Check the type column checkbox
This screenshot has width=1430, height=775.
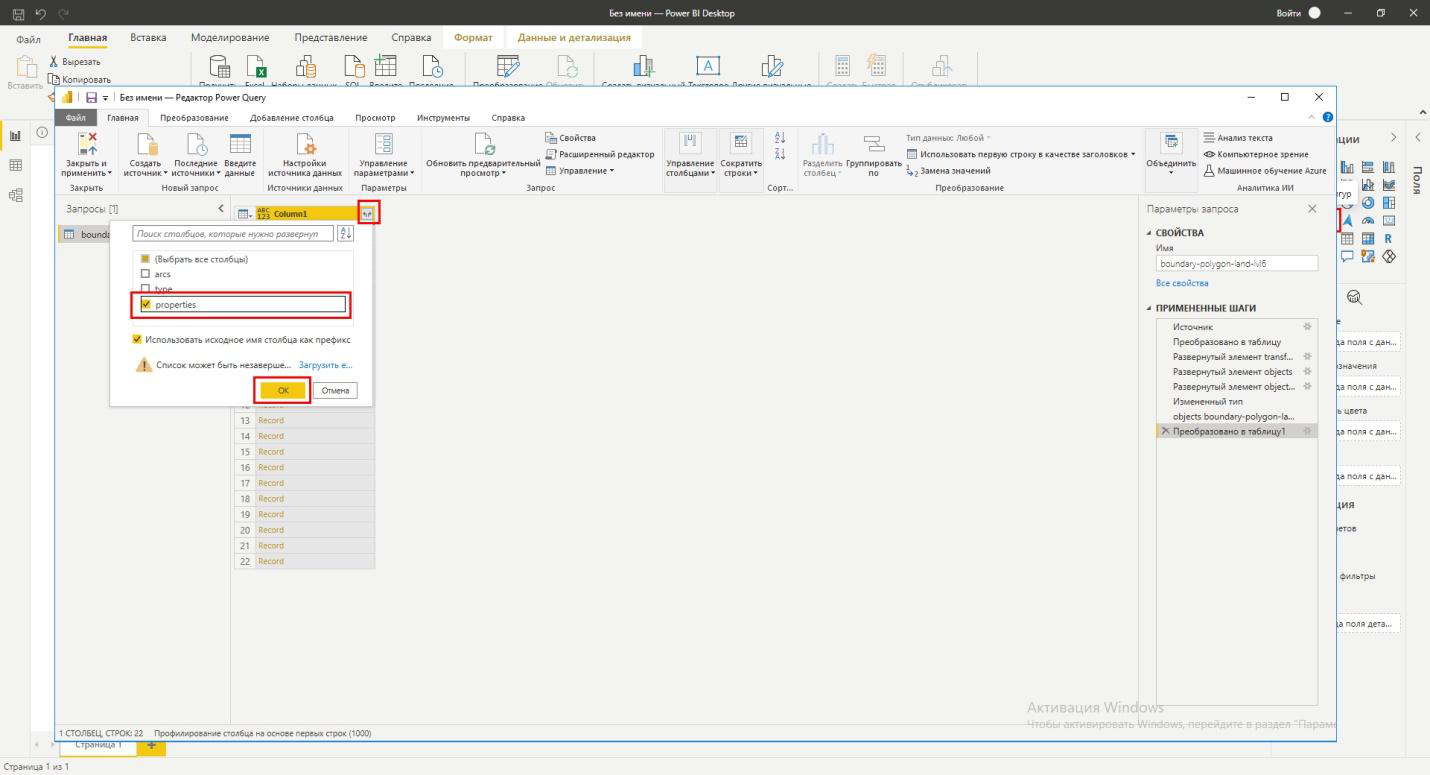145,289
